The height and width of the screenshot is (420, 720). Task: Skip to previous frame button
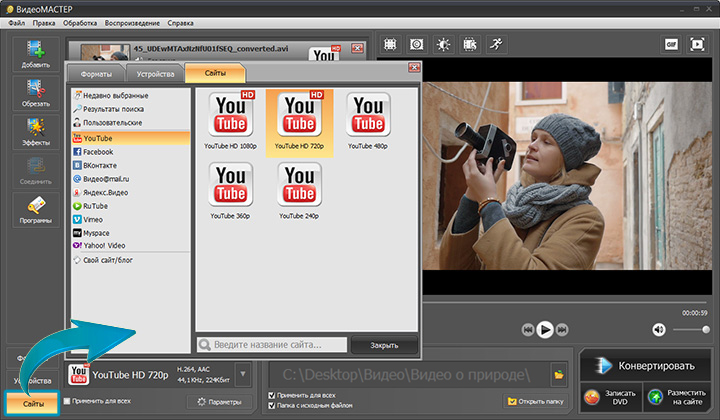[x=528, y=330]
